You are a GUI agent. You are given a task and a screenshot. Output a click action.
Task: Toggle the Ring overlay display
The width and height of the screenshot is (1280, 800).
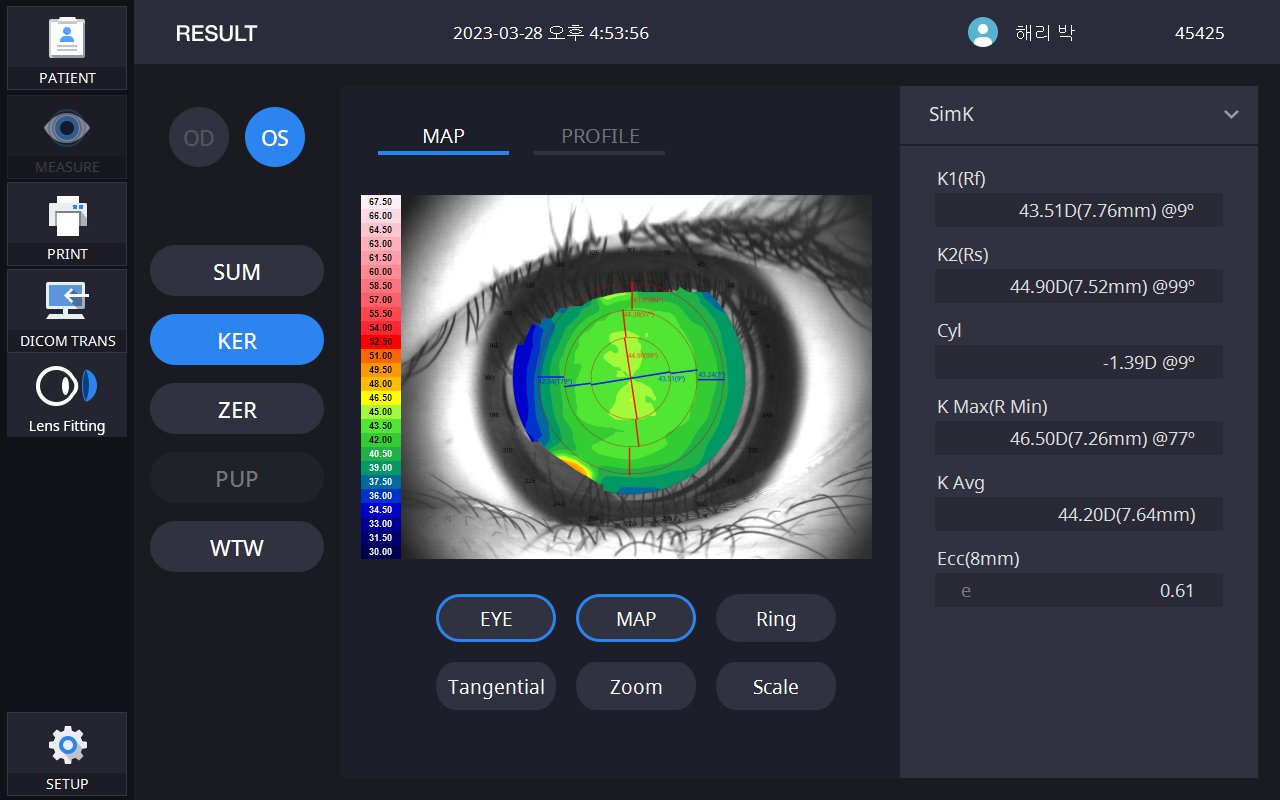(x=776, y=619)
